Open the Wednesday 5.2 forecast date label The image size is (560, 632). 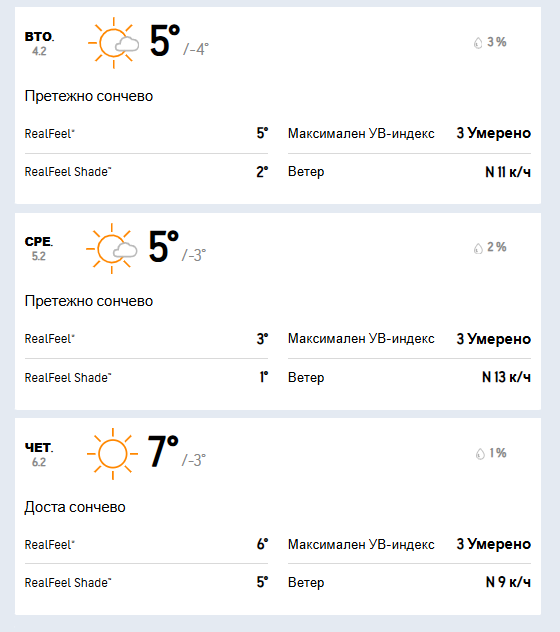click(39, 249)
